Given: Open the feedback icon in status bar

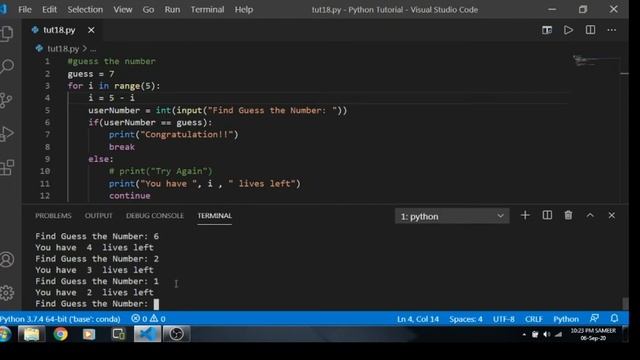Looking at the screenshot, I should (x=594, y=318).
